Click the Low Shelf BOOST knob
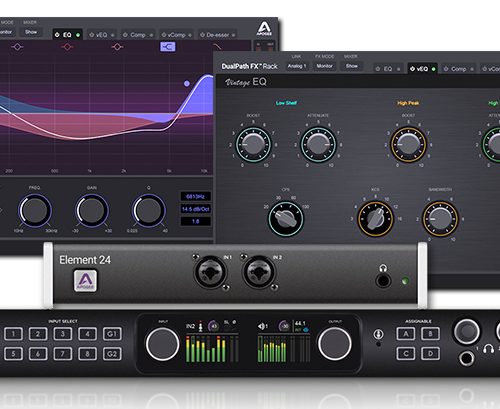 pyautogui.click(x=253, y=144)
